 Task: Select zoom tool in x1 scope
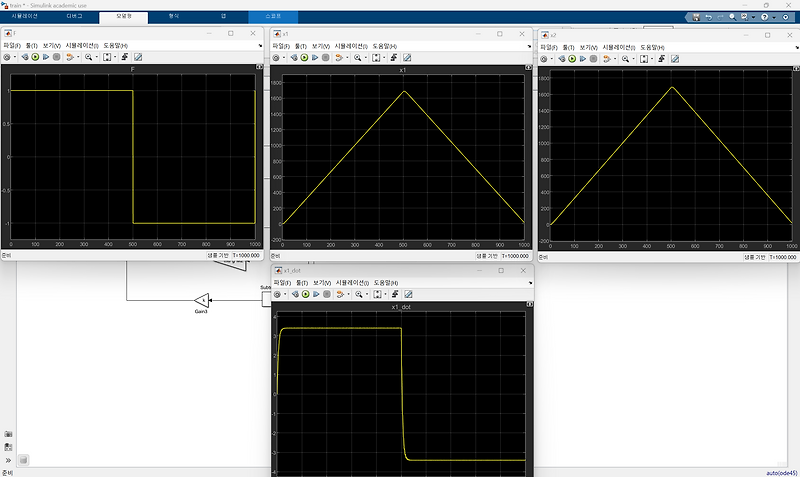point(358,58)
